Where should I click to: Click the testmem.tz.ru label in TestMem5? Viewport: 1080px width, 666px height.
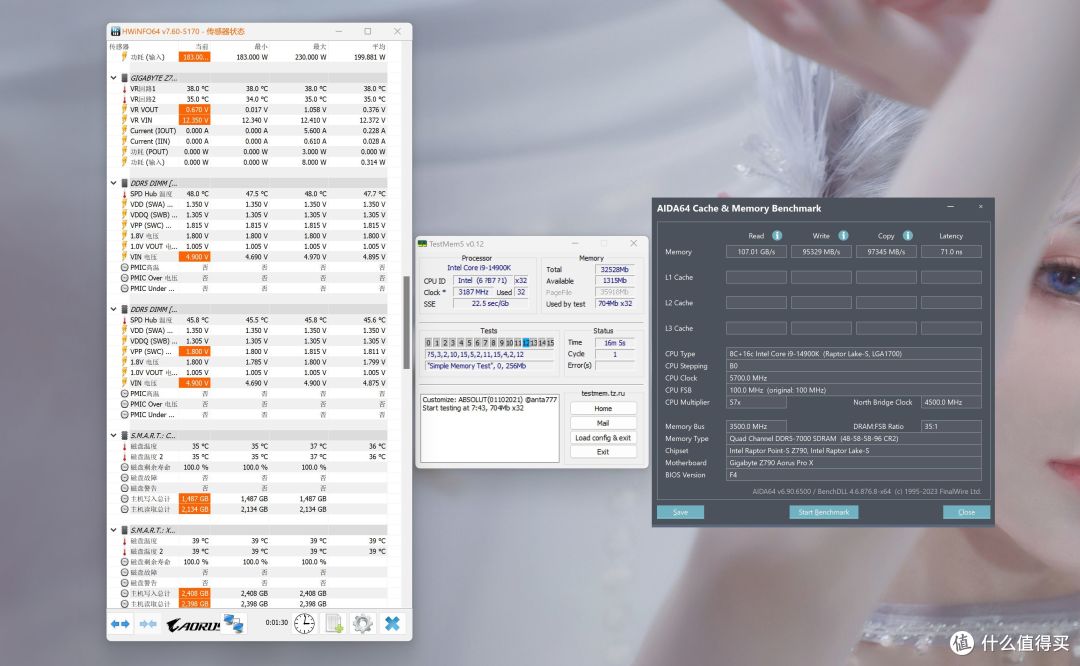click(603, 393)
